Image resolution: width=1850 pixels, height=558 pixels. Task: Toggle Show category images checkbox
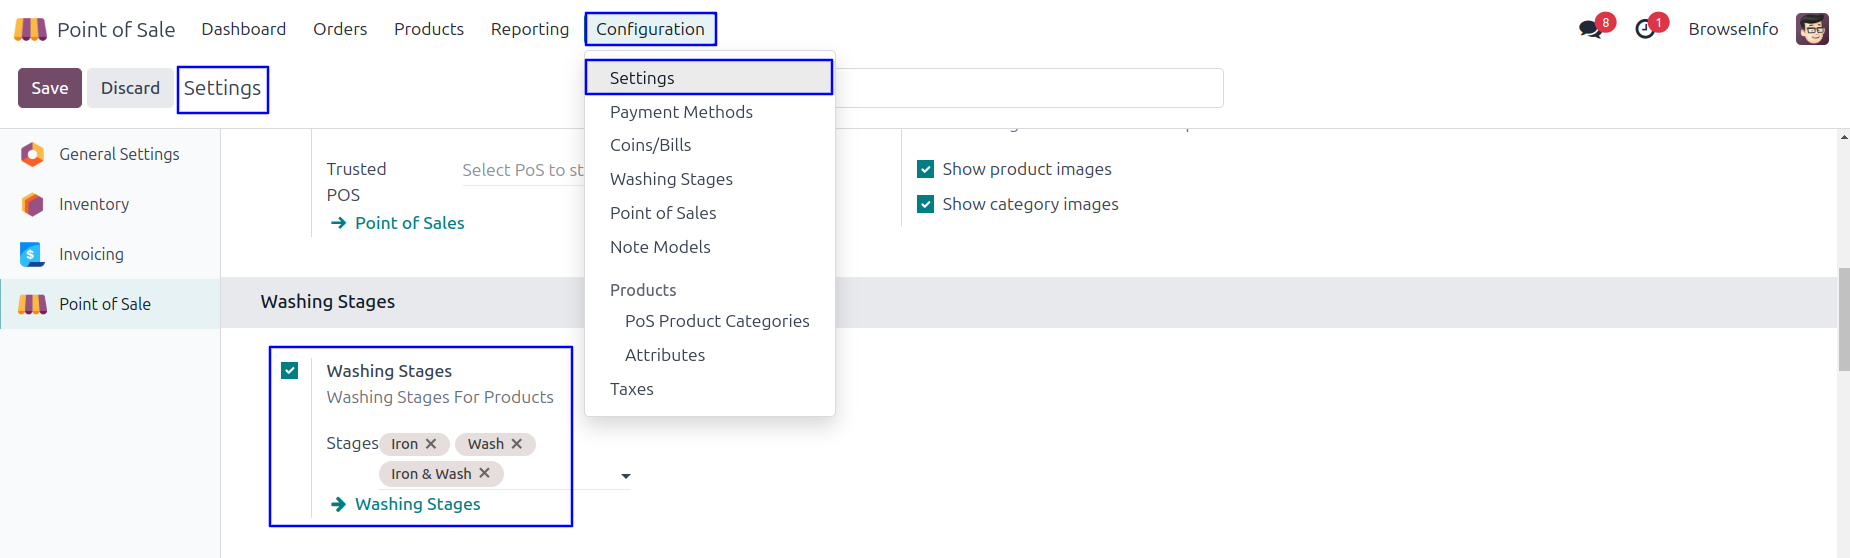(926, 204)
